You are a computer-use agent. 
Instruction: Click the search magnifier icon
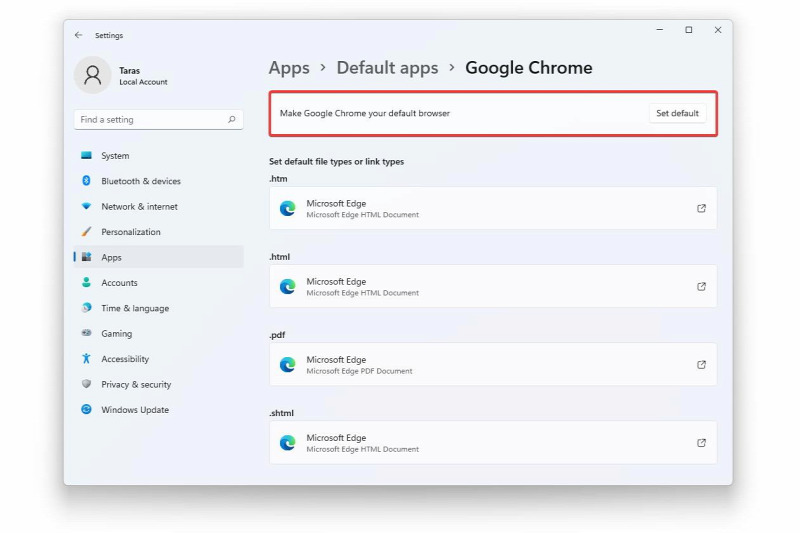(x=232, y=119)
